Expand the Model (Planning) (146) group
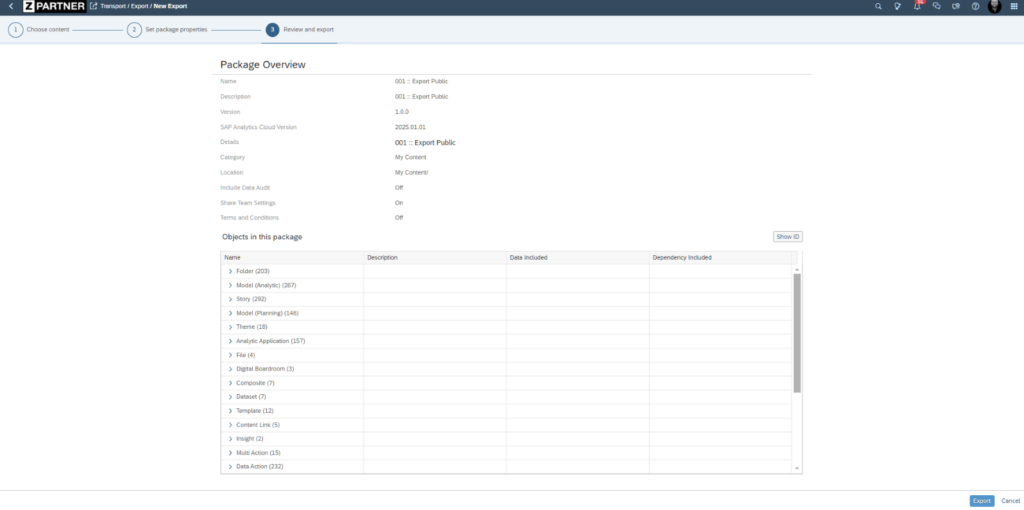Image resolution: width=1024 pixels, height=510 pixels. [x=230, y=313]
